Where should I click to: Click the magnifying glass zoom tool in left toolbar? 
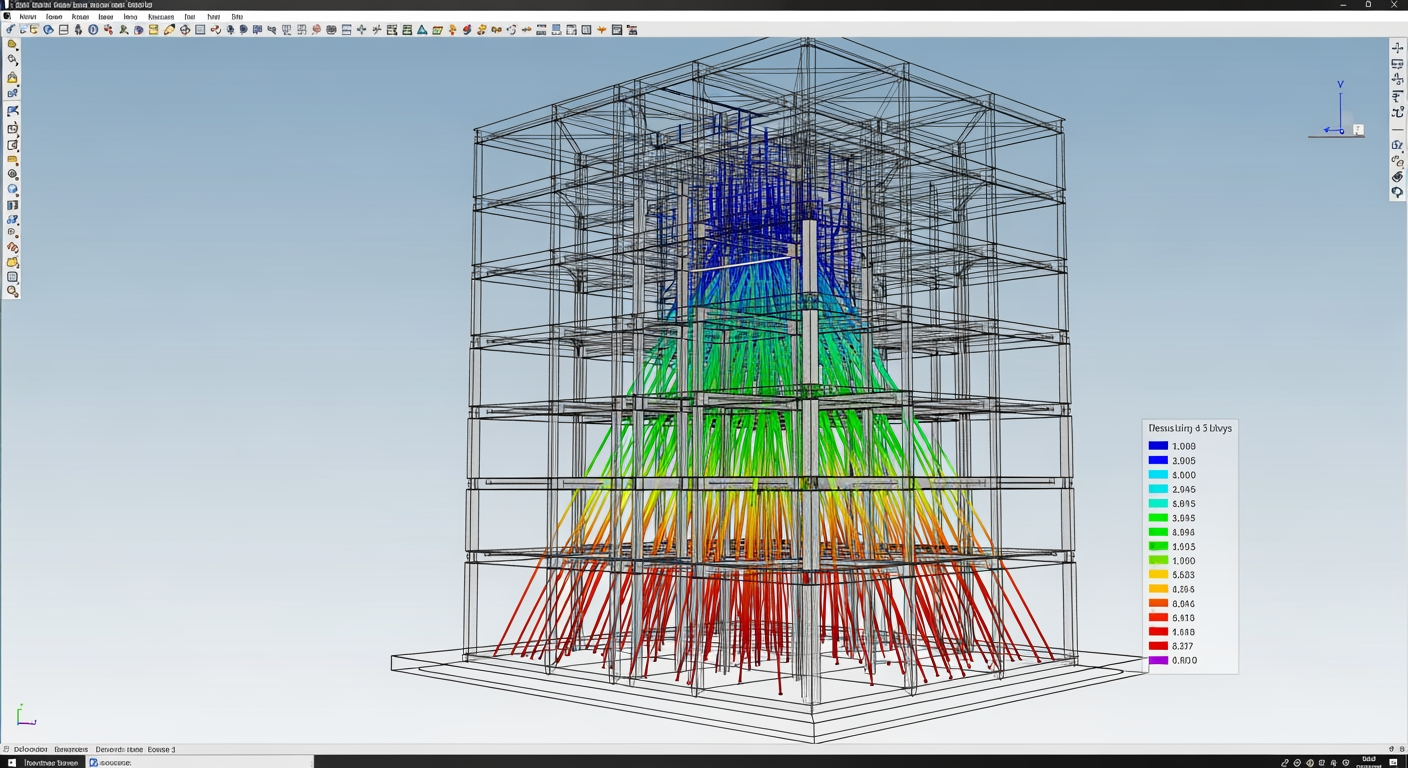[x=13, y=292]
